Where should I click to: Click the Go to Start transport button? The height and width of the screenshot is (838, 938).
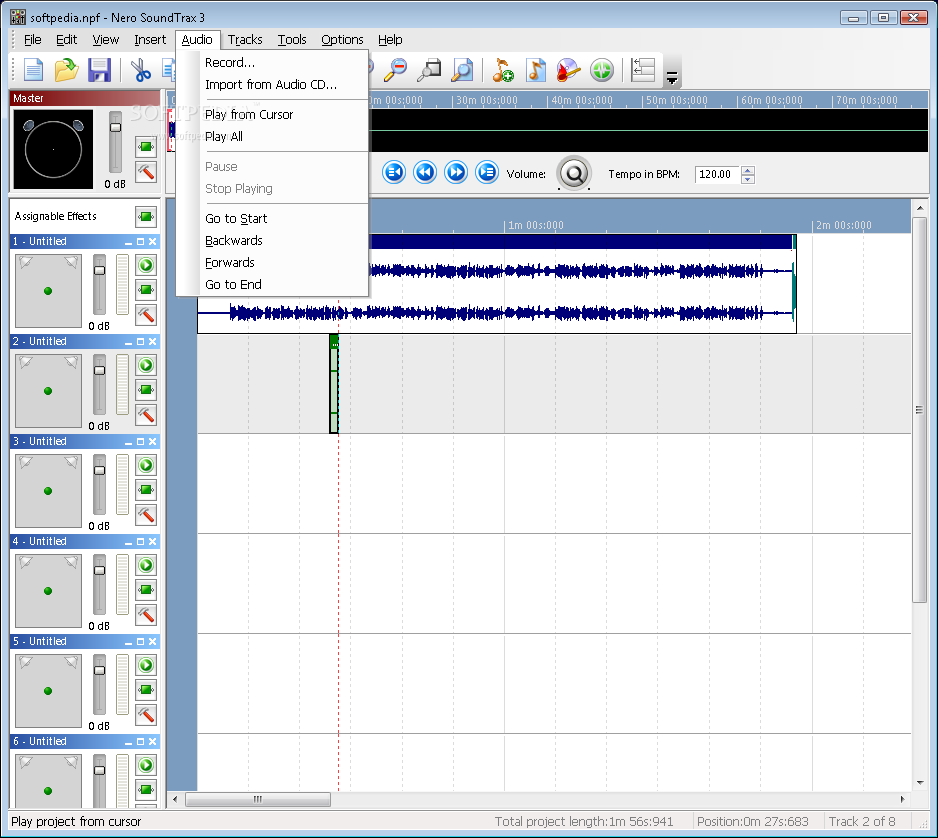click(394, 173)
